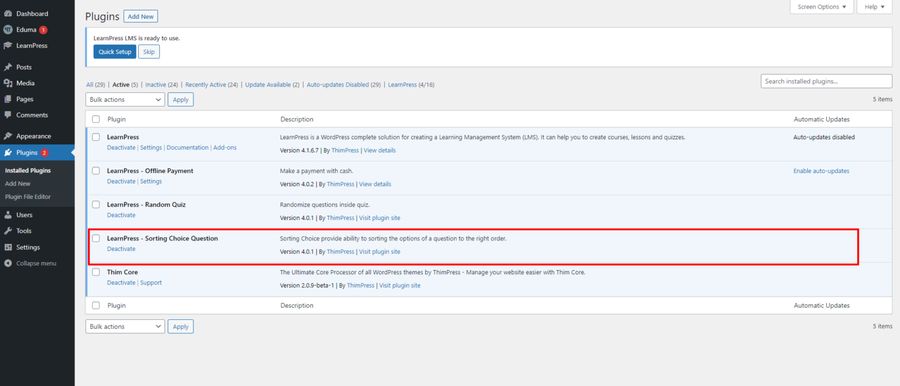This screenshot has height=386, width=900.
Task: Click the bottom Apply button
Action: click(181, 326)
